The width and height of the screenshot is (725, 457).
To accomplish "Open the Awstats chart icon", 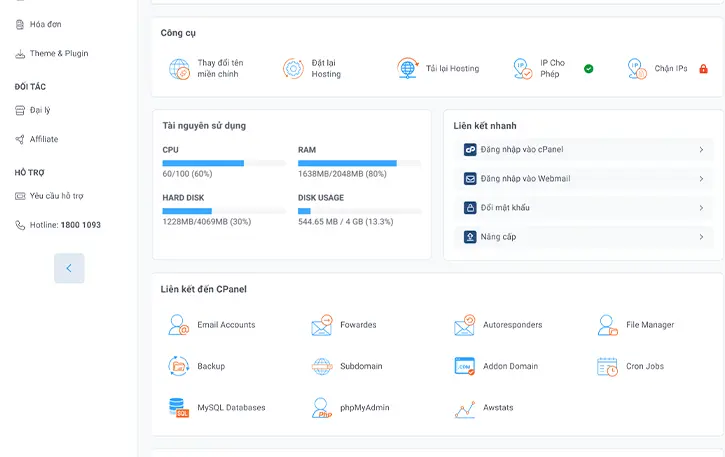I will pyautogui.click(x=464, y=408).
